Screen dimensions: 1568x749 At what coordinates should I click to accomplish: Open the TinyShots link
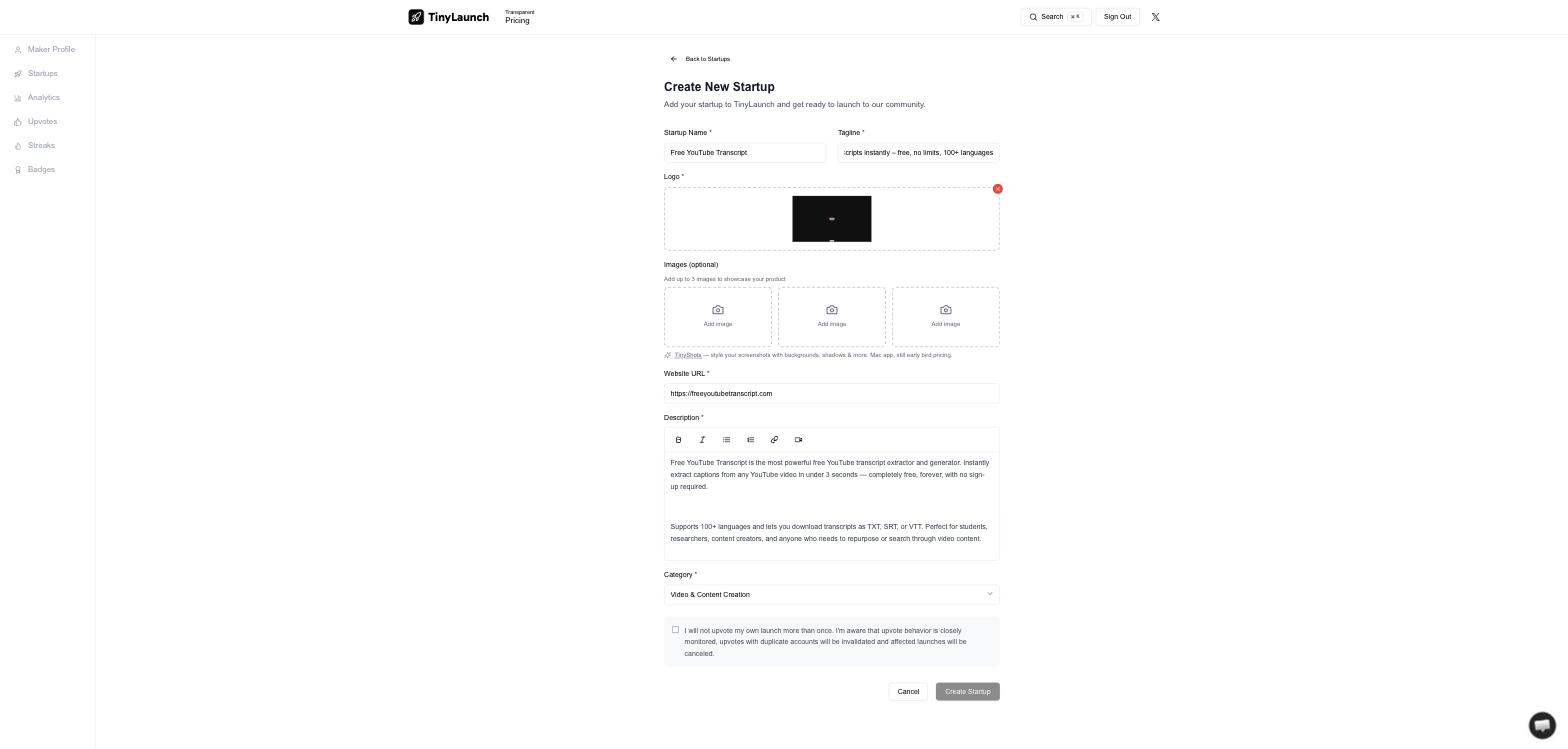pos(688,355)
